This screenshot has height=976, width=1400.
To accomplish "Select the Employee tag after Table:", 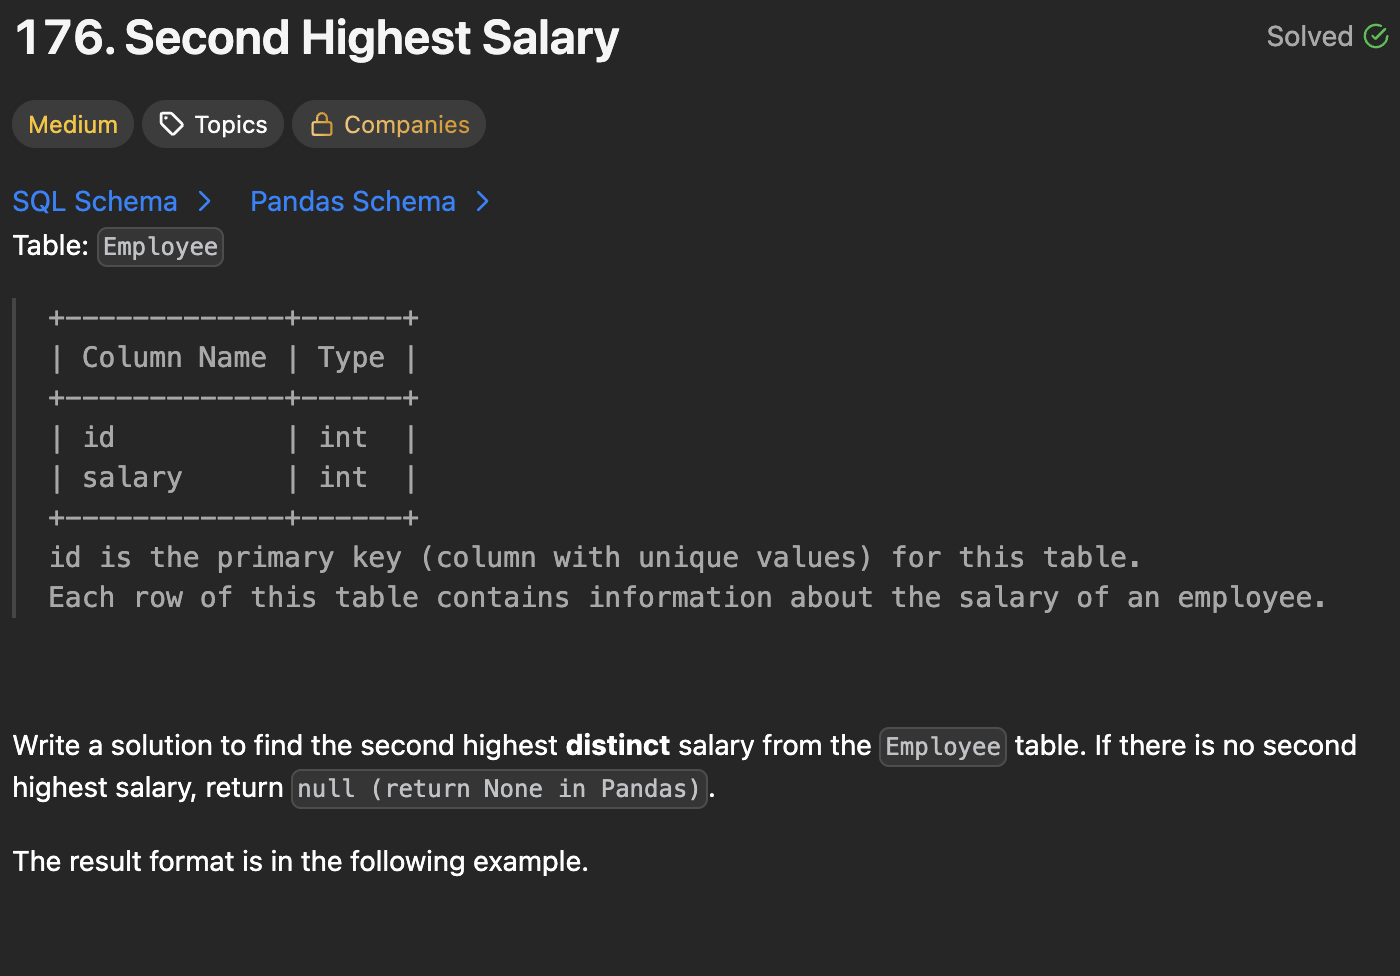I will [160, 247].
